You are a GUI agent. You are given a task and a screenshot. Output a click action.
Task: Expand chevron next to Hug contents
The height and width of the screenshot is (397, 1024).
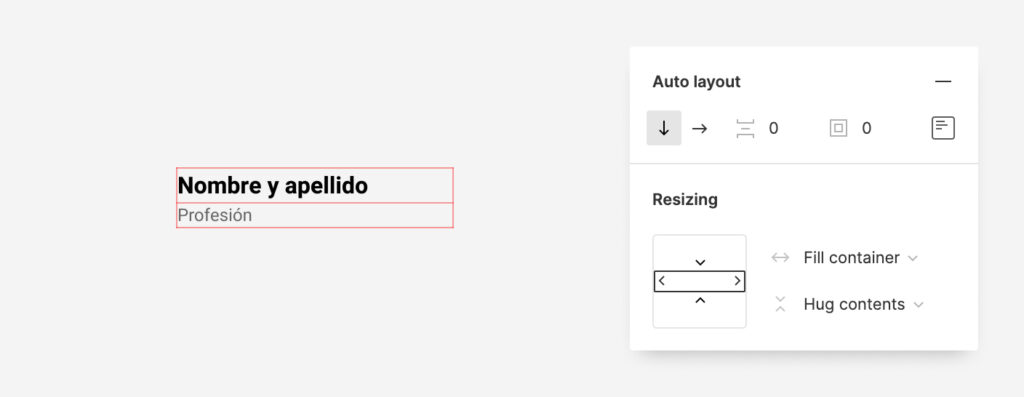[918, 305]
